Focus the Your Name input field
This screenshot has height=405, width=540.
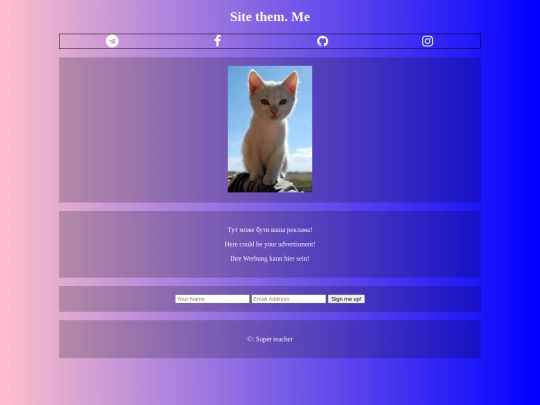tap(212, 299)
